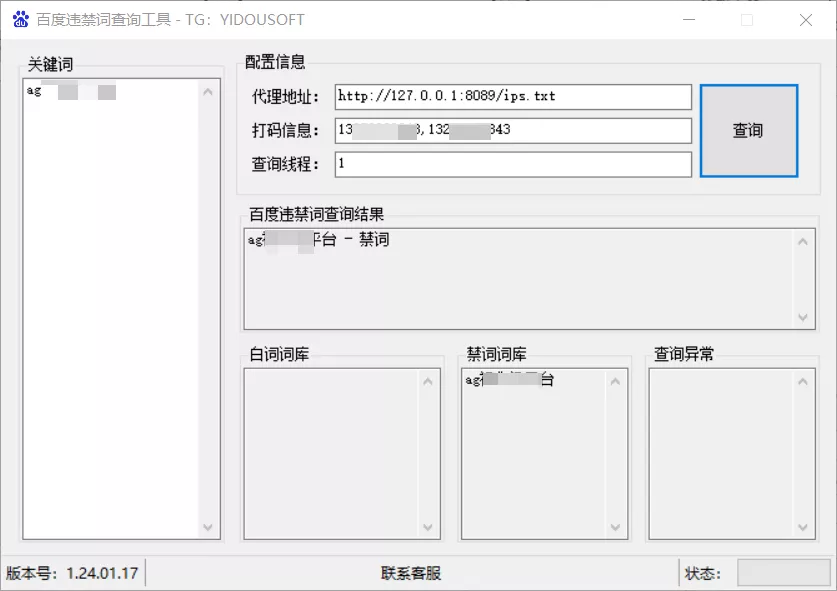
Task: Select the result line ending in 禁词
Action: point(318,239)
